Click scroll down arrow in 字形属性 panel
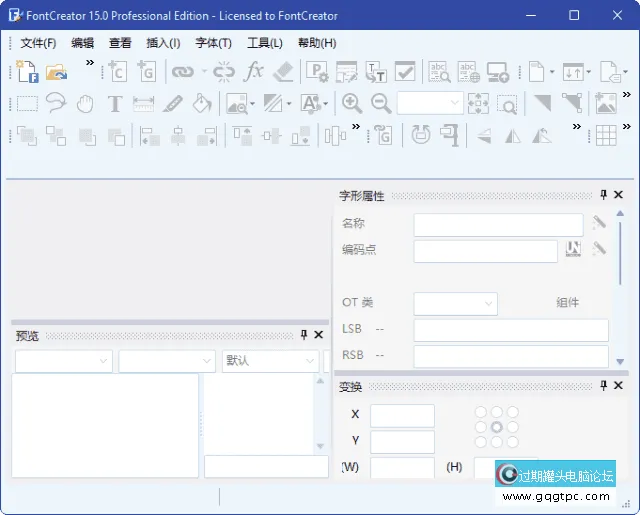Screen dimensions: 640x515 click(620, 362)
